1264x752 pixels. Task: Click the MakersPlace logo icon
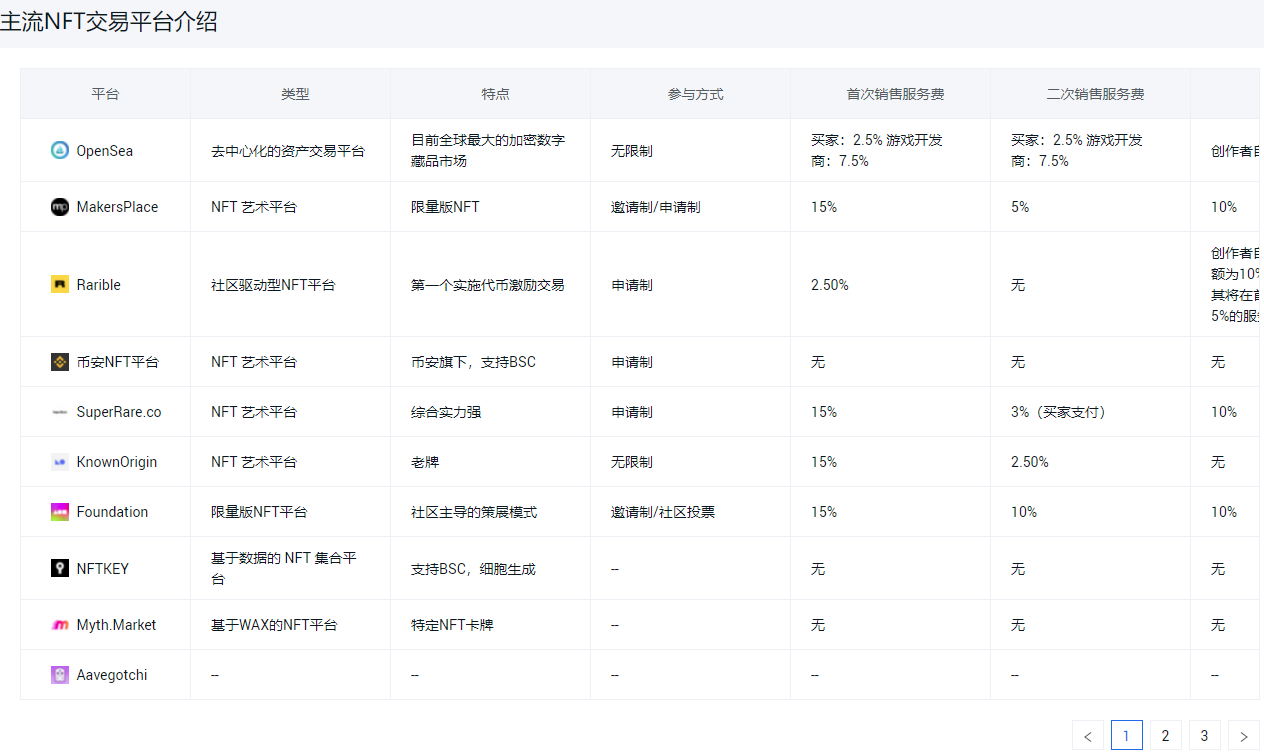point(60,207)
